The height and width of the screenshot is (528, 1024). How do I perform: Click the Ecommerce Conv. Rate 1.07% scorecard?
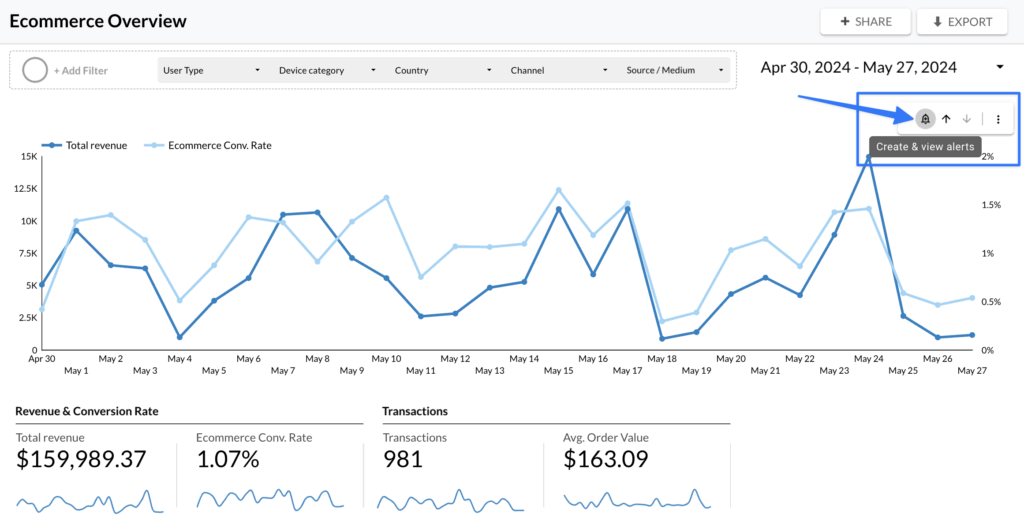click(x=228, y=460)
